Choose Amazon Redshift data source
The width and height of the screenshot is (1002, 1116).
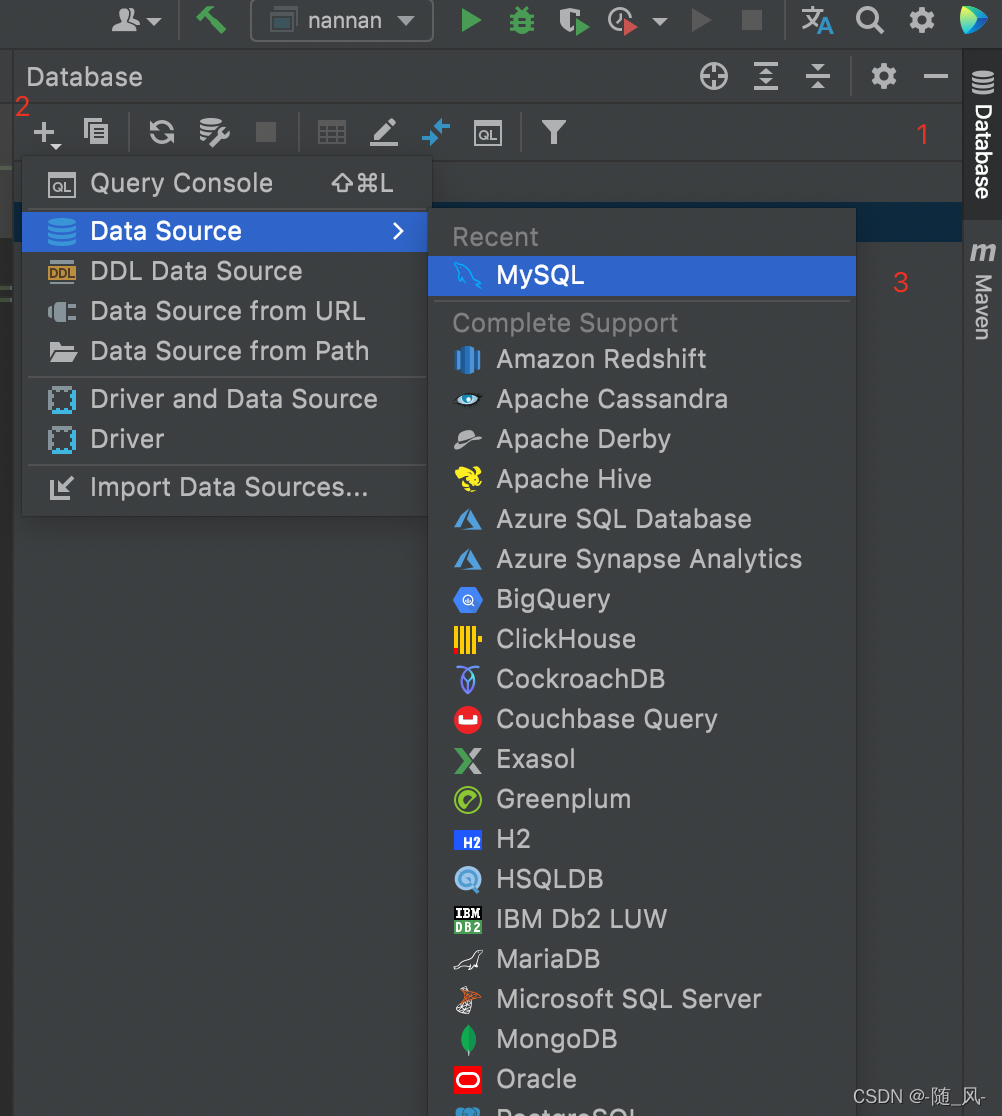click(x=641, y=359)
